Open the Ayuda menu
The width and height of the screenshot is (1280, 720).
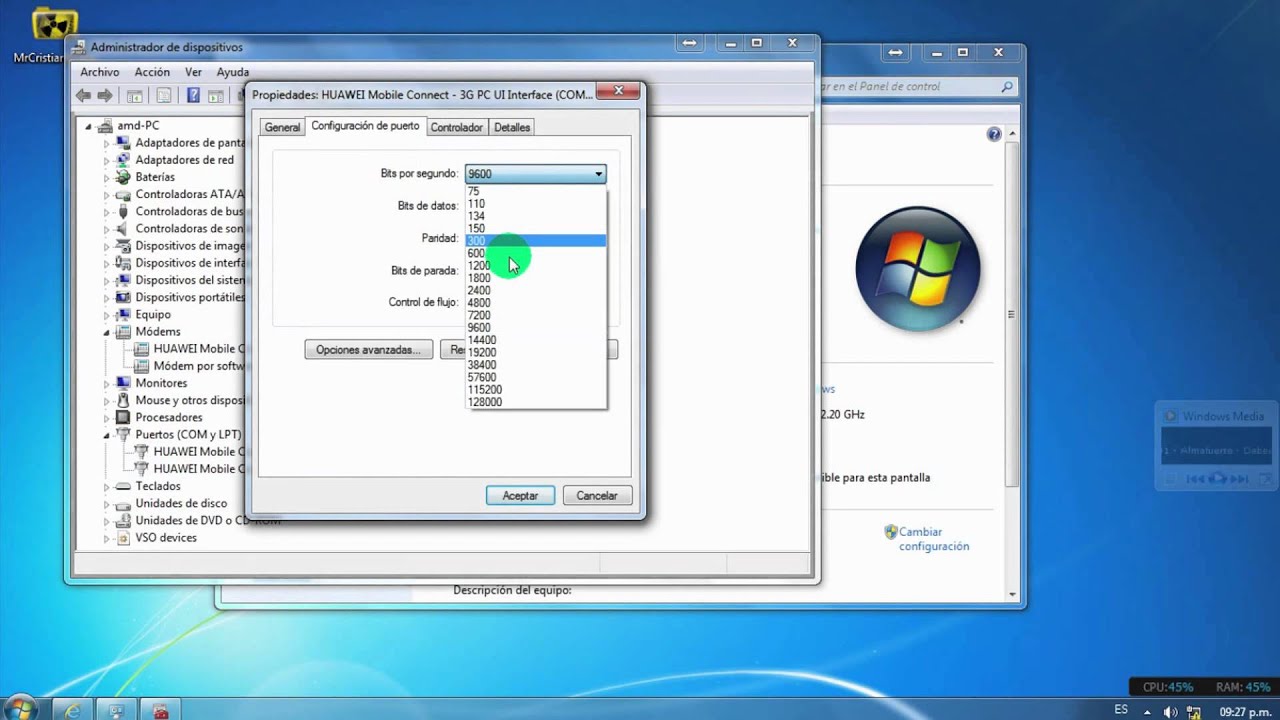pos(232,72)
